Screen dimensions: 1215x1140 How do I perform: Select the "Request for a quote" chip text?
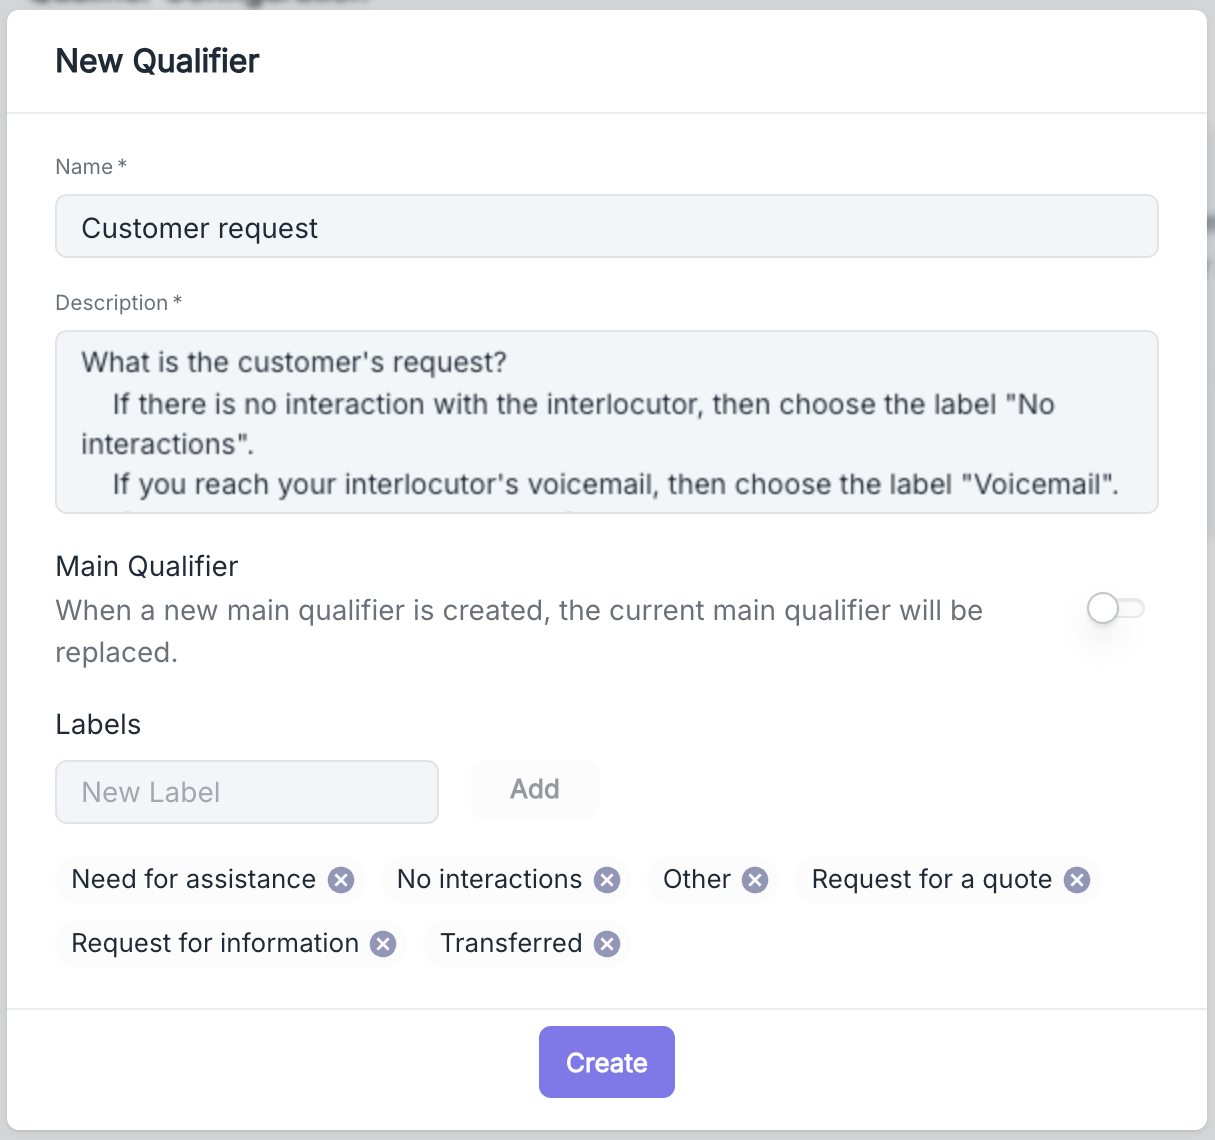(x=931, y=880)
